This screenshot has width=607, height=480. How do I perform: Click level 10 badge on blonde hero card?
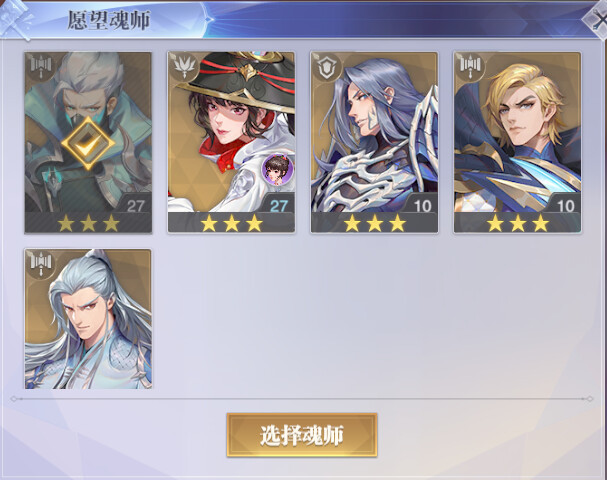click(x=565, y=205)
